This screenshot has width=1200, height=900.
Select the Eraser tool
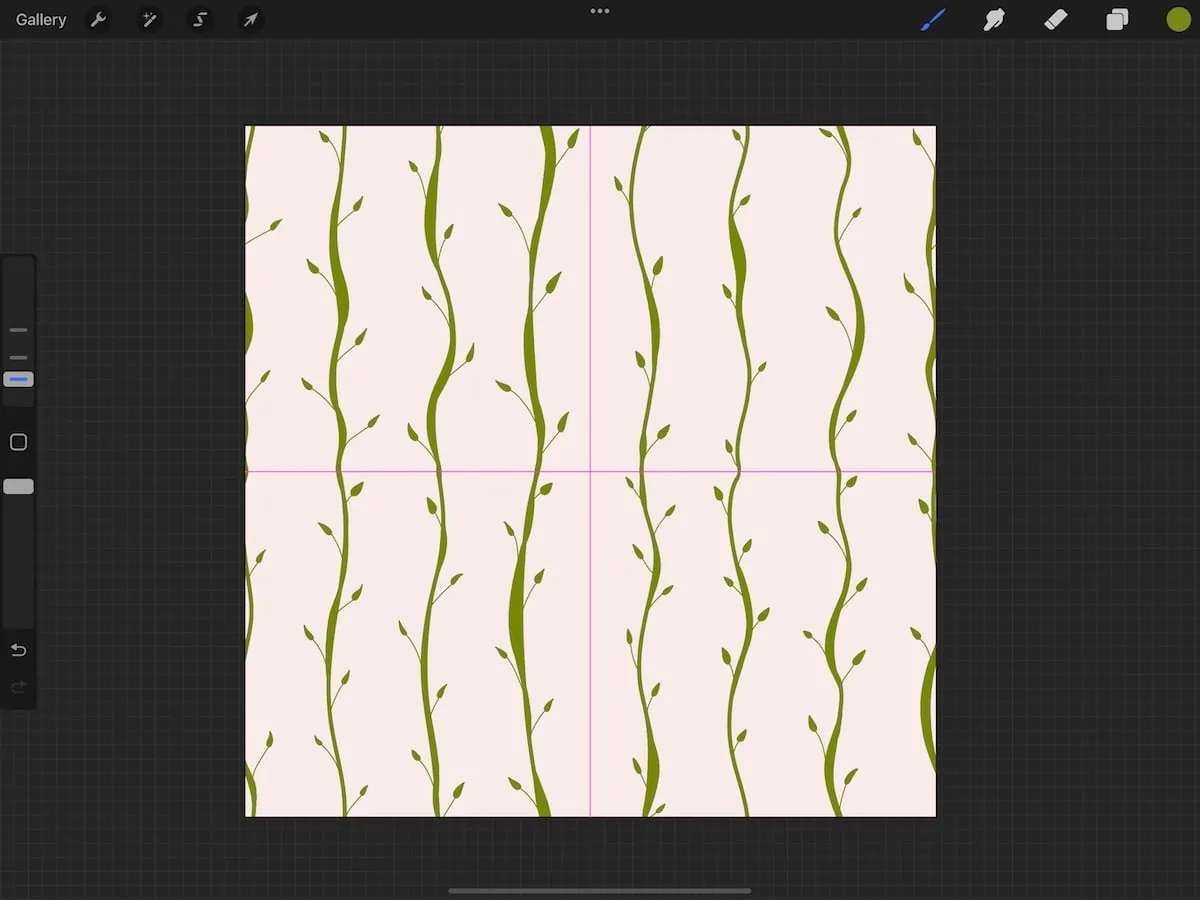1056,19
